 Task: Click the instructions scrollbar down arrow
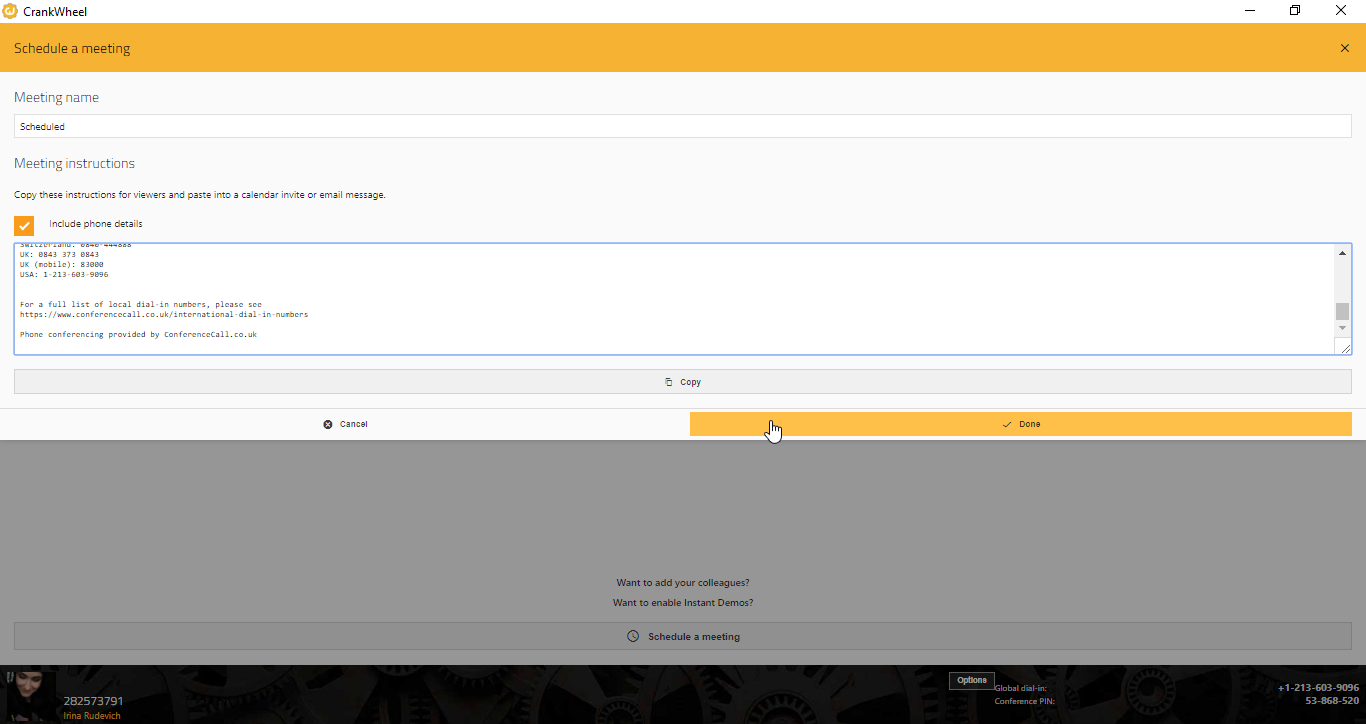point(1342,328)
